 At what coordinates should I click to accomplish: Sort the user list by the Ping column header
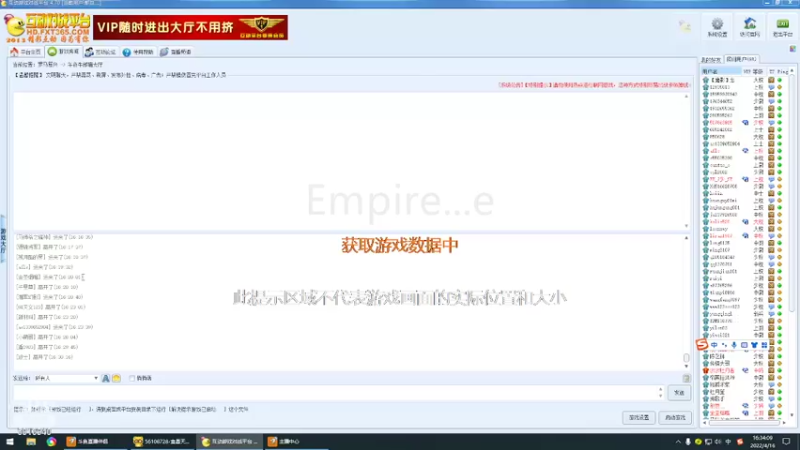(x=782, y=71)
